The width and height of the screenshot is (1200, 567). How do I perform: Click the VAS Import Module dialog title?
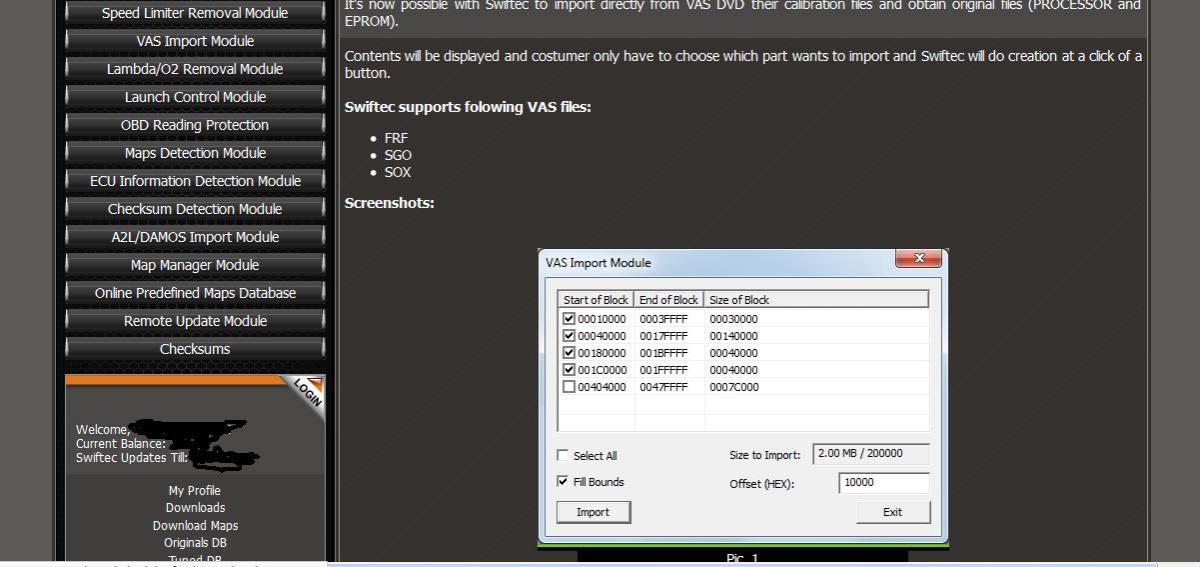(598, 263)
